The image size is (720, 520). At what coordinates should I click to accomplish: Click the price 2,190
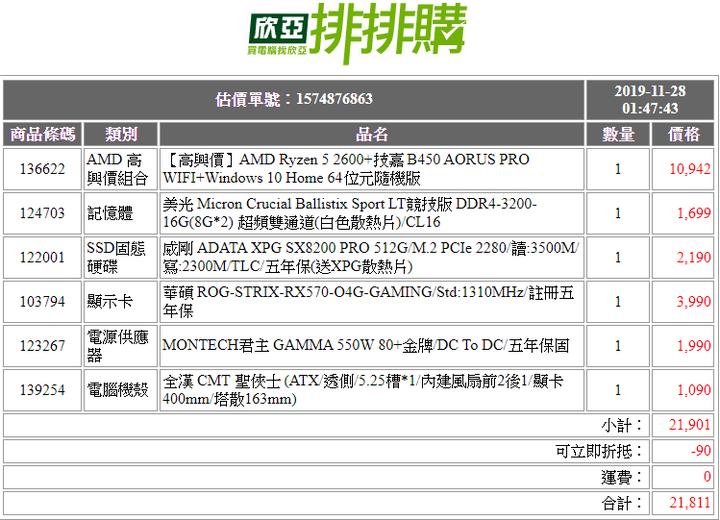tap(693, 257)
